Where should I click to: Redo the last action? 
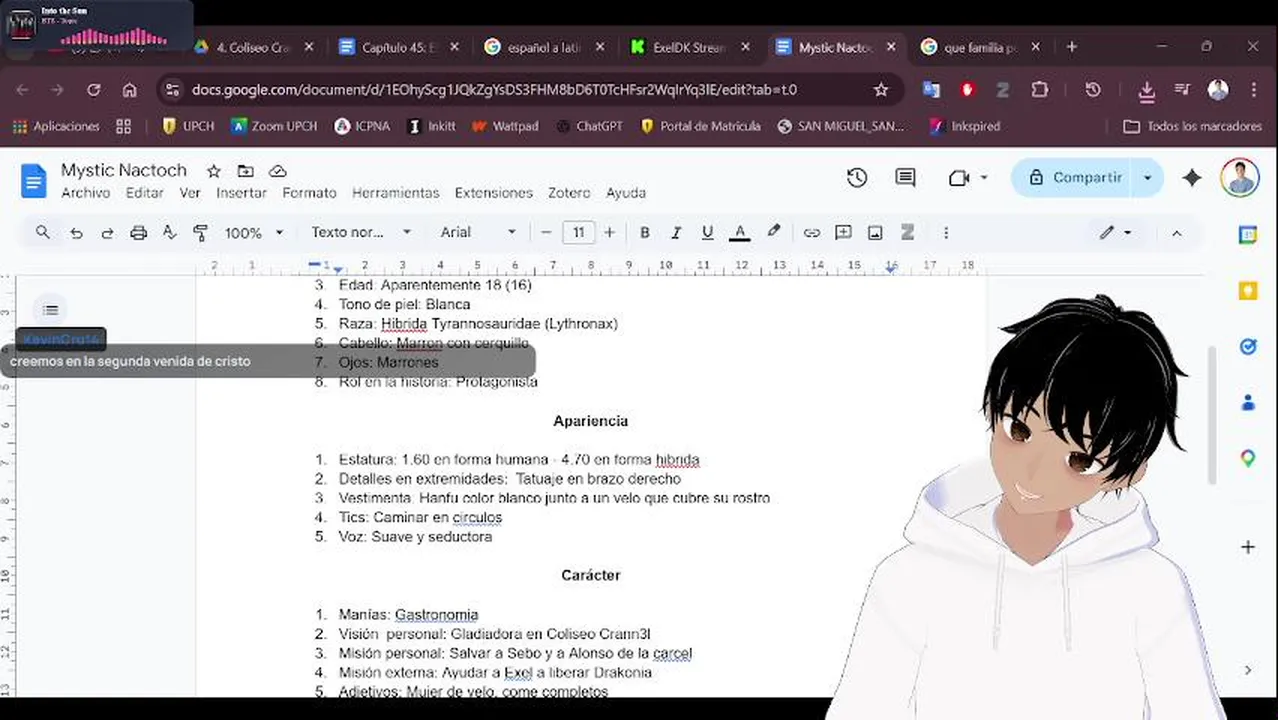(x=107, y=232)
